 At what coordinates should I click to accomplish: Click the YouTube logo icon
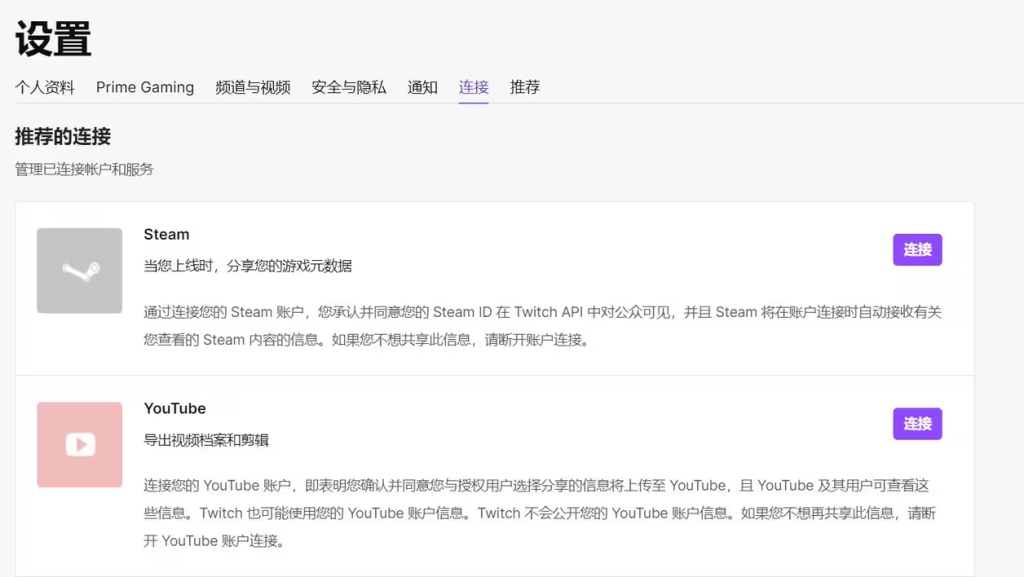pos(80,444)
